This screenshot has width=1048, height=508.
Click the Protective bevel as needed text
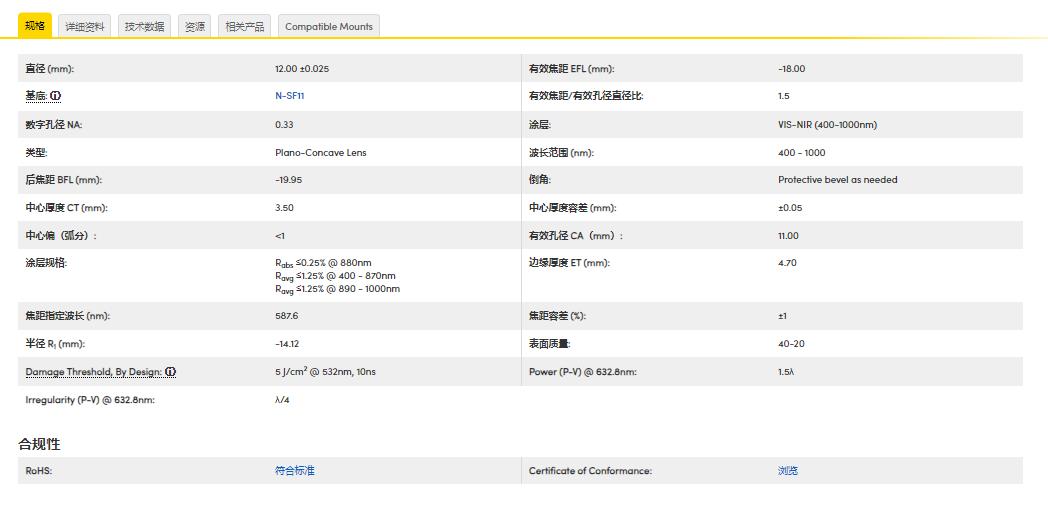[x=837, y=180]
